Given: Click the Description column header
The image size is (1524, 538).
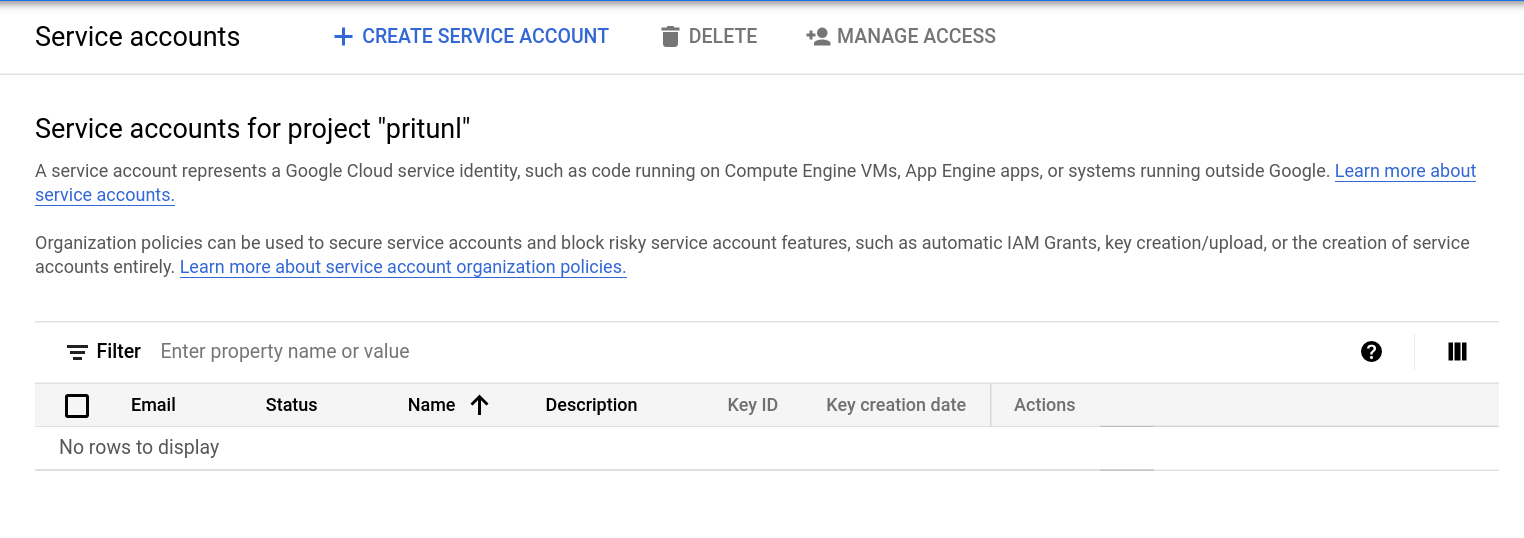Looking at the screenshot, I should tap(591, 405).
